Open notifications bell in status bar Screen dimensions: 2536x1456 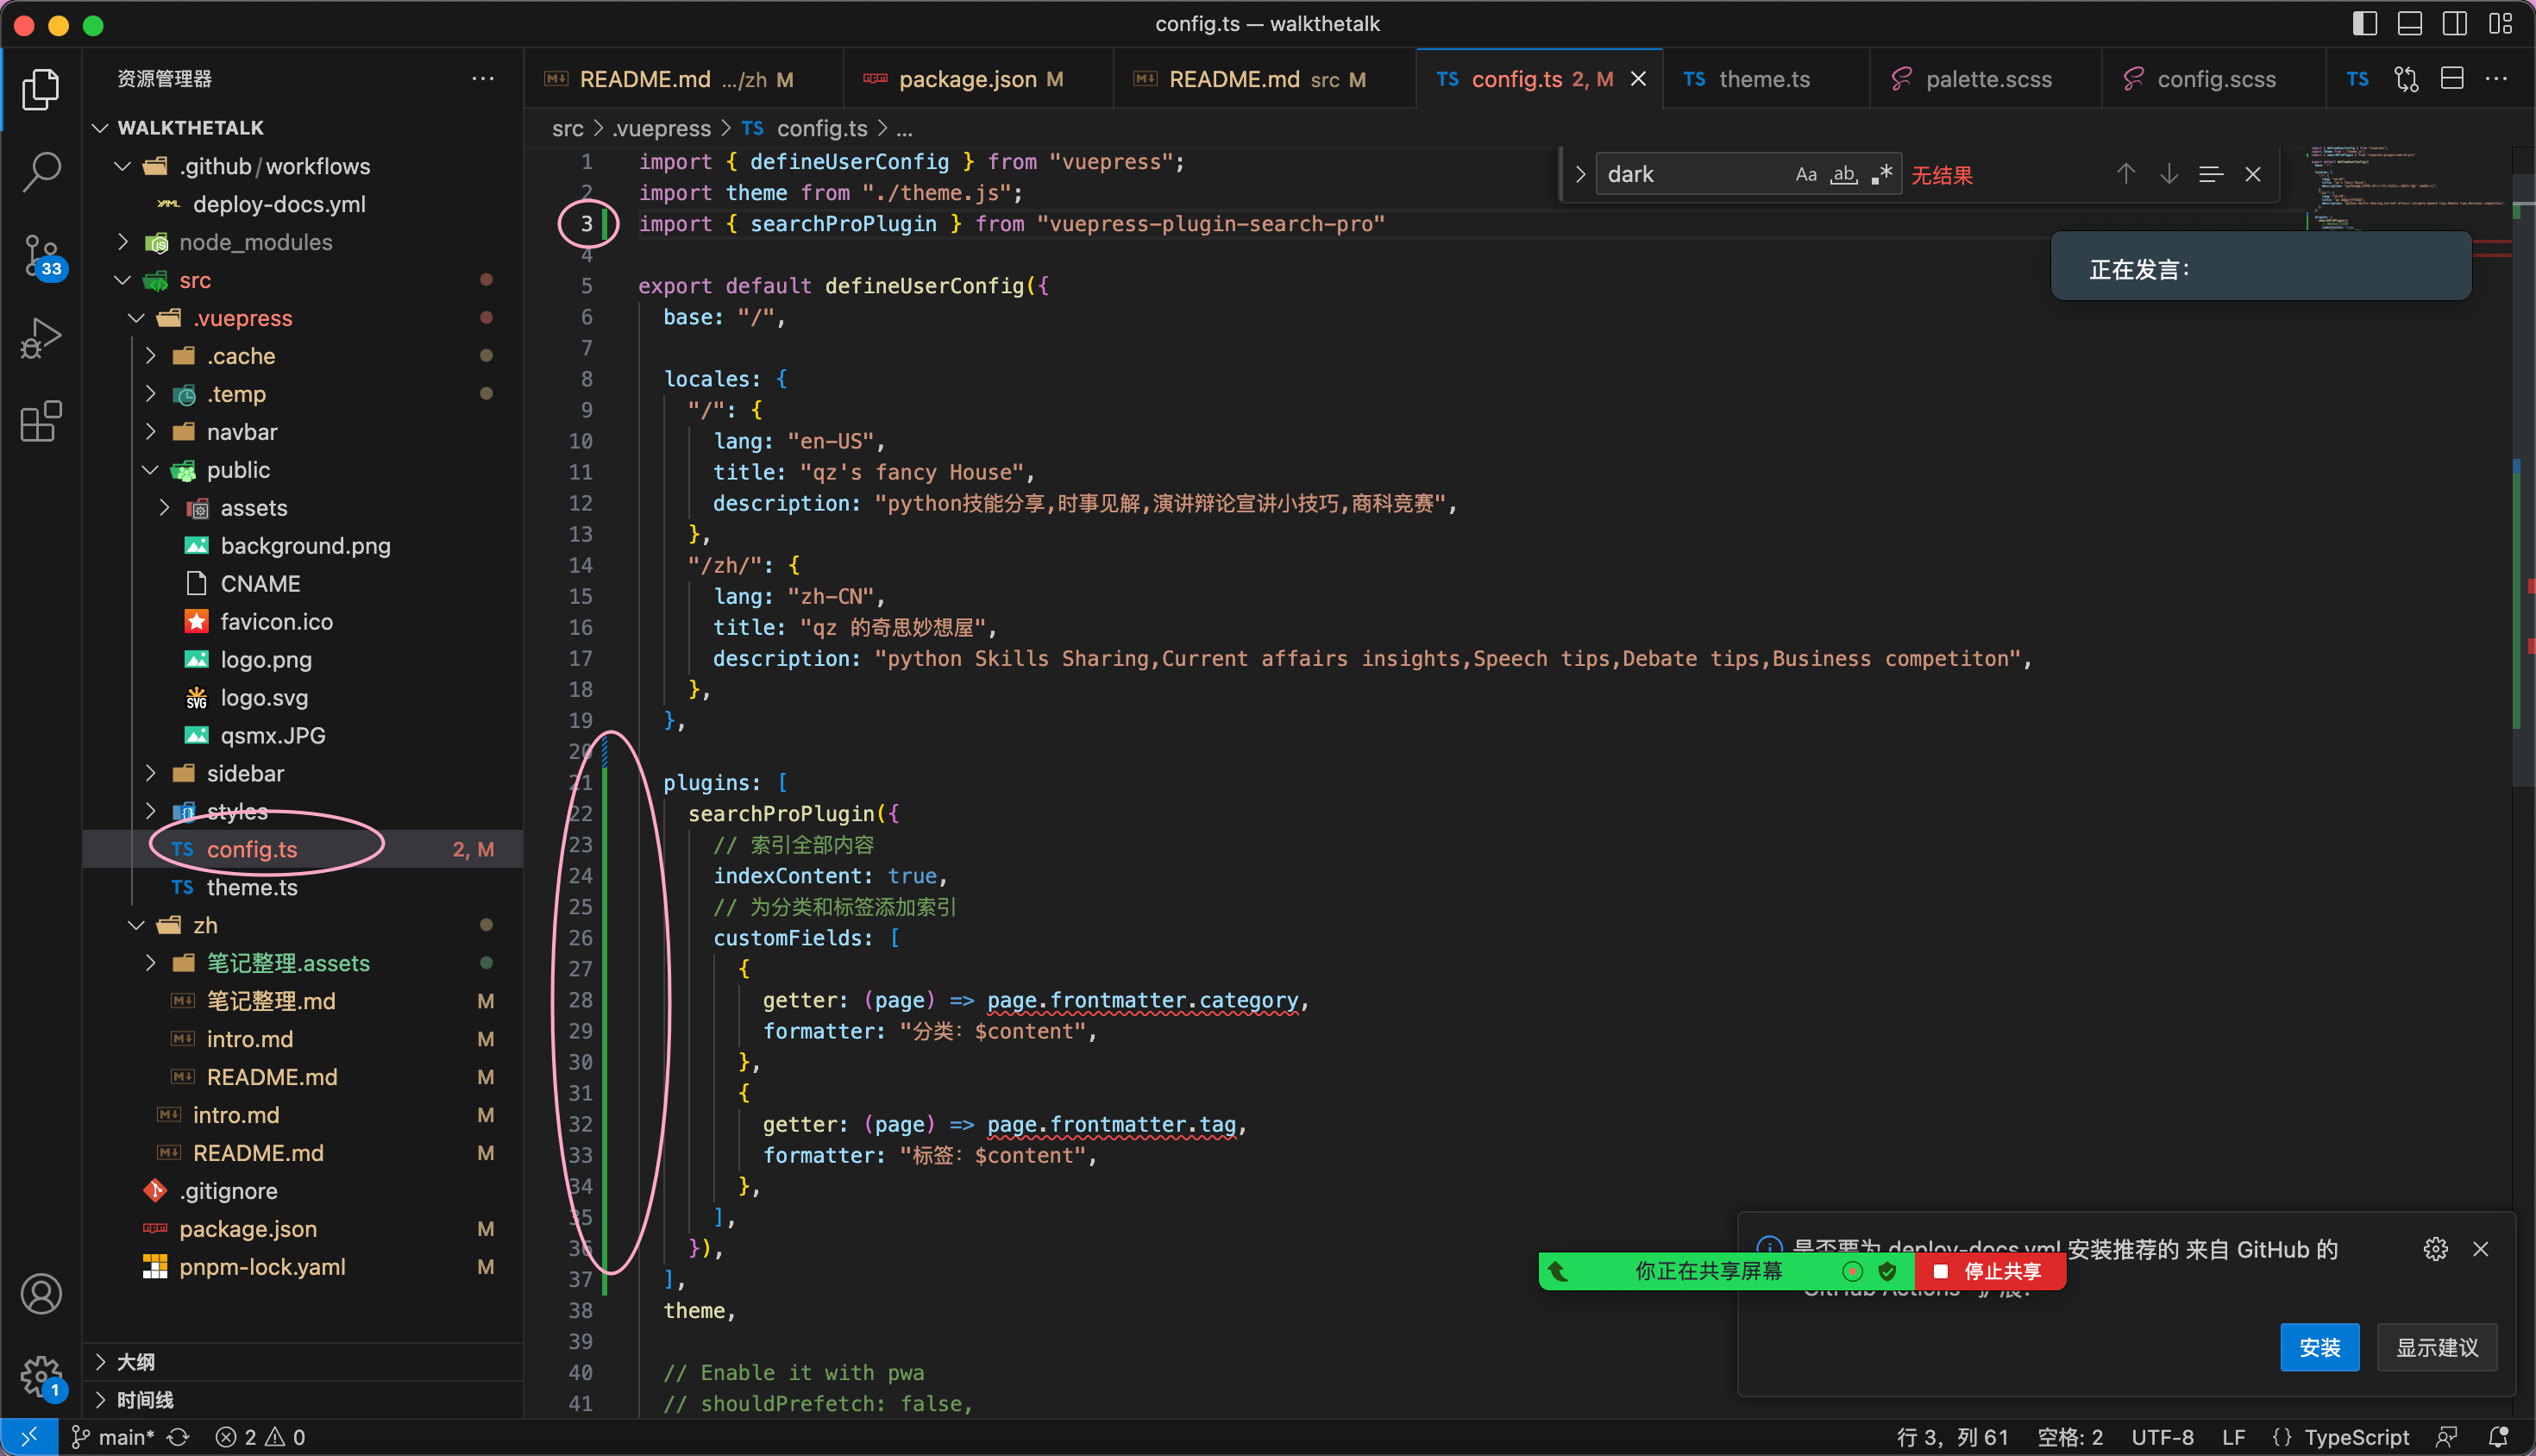tap(2497, 1437)
